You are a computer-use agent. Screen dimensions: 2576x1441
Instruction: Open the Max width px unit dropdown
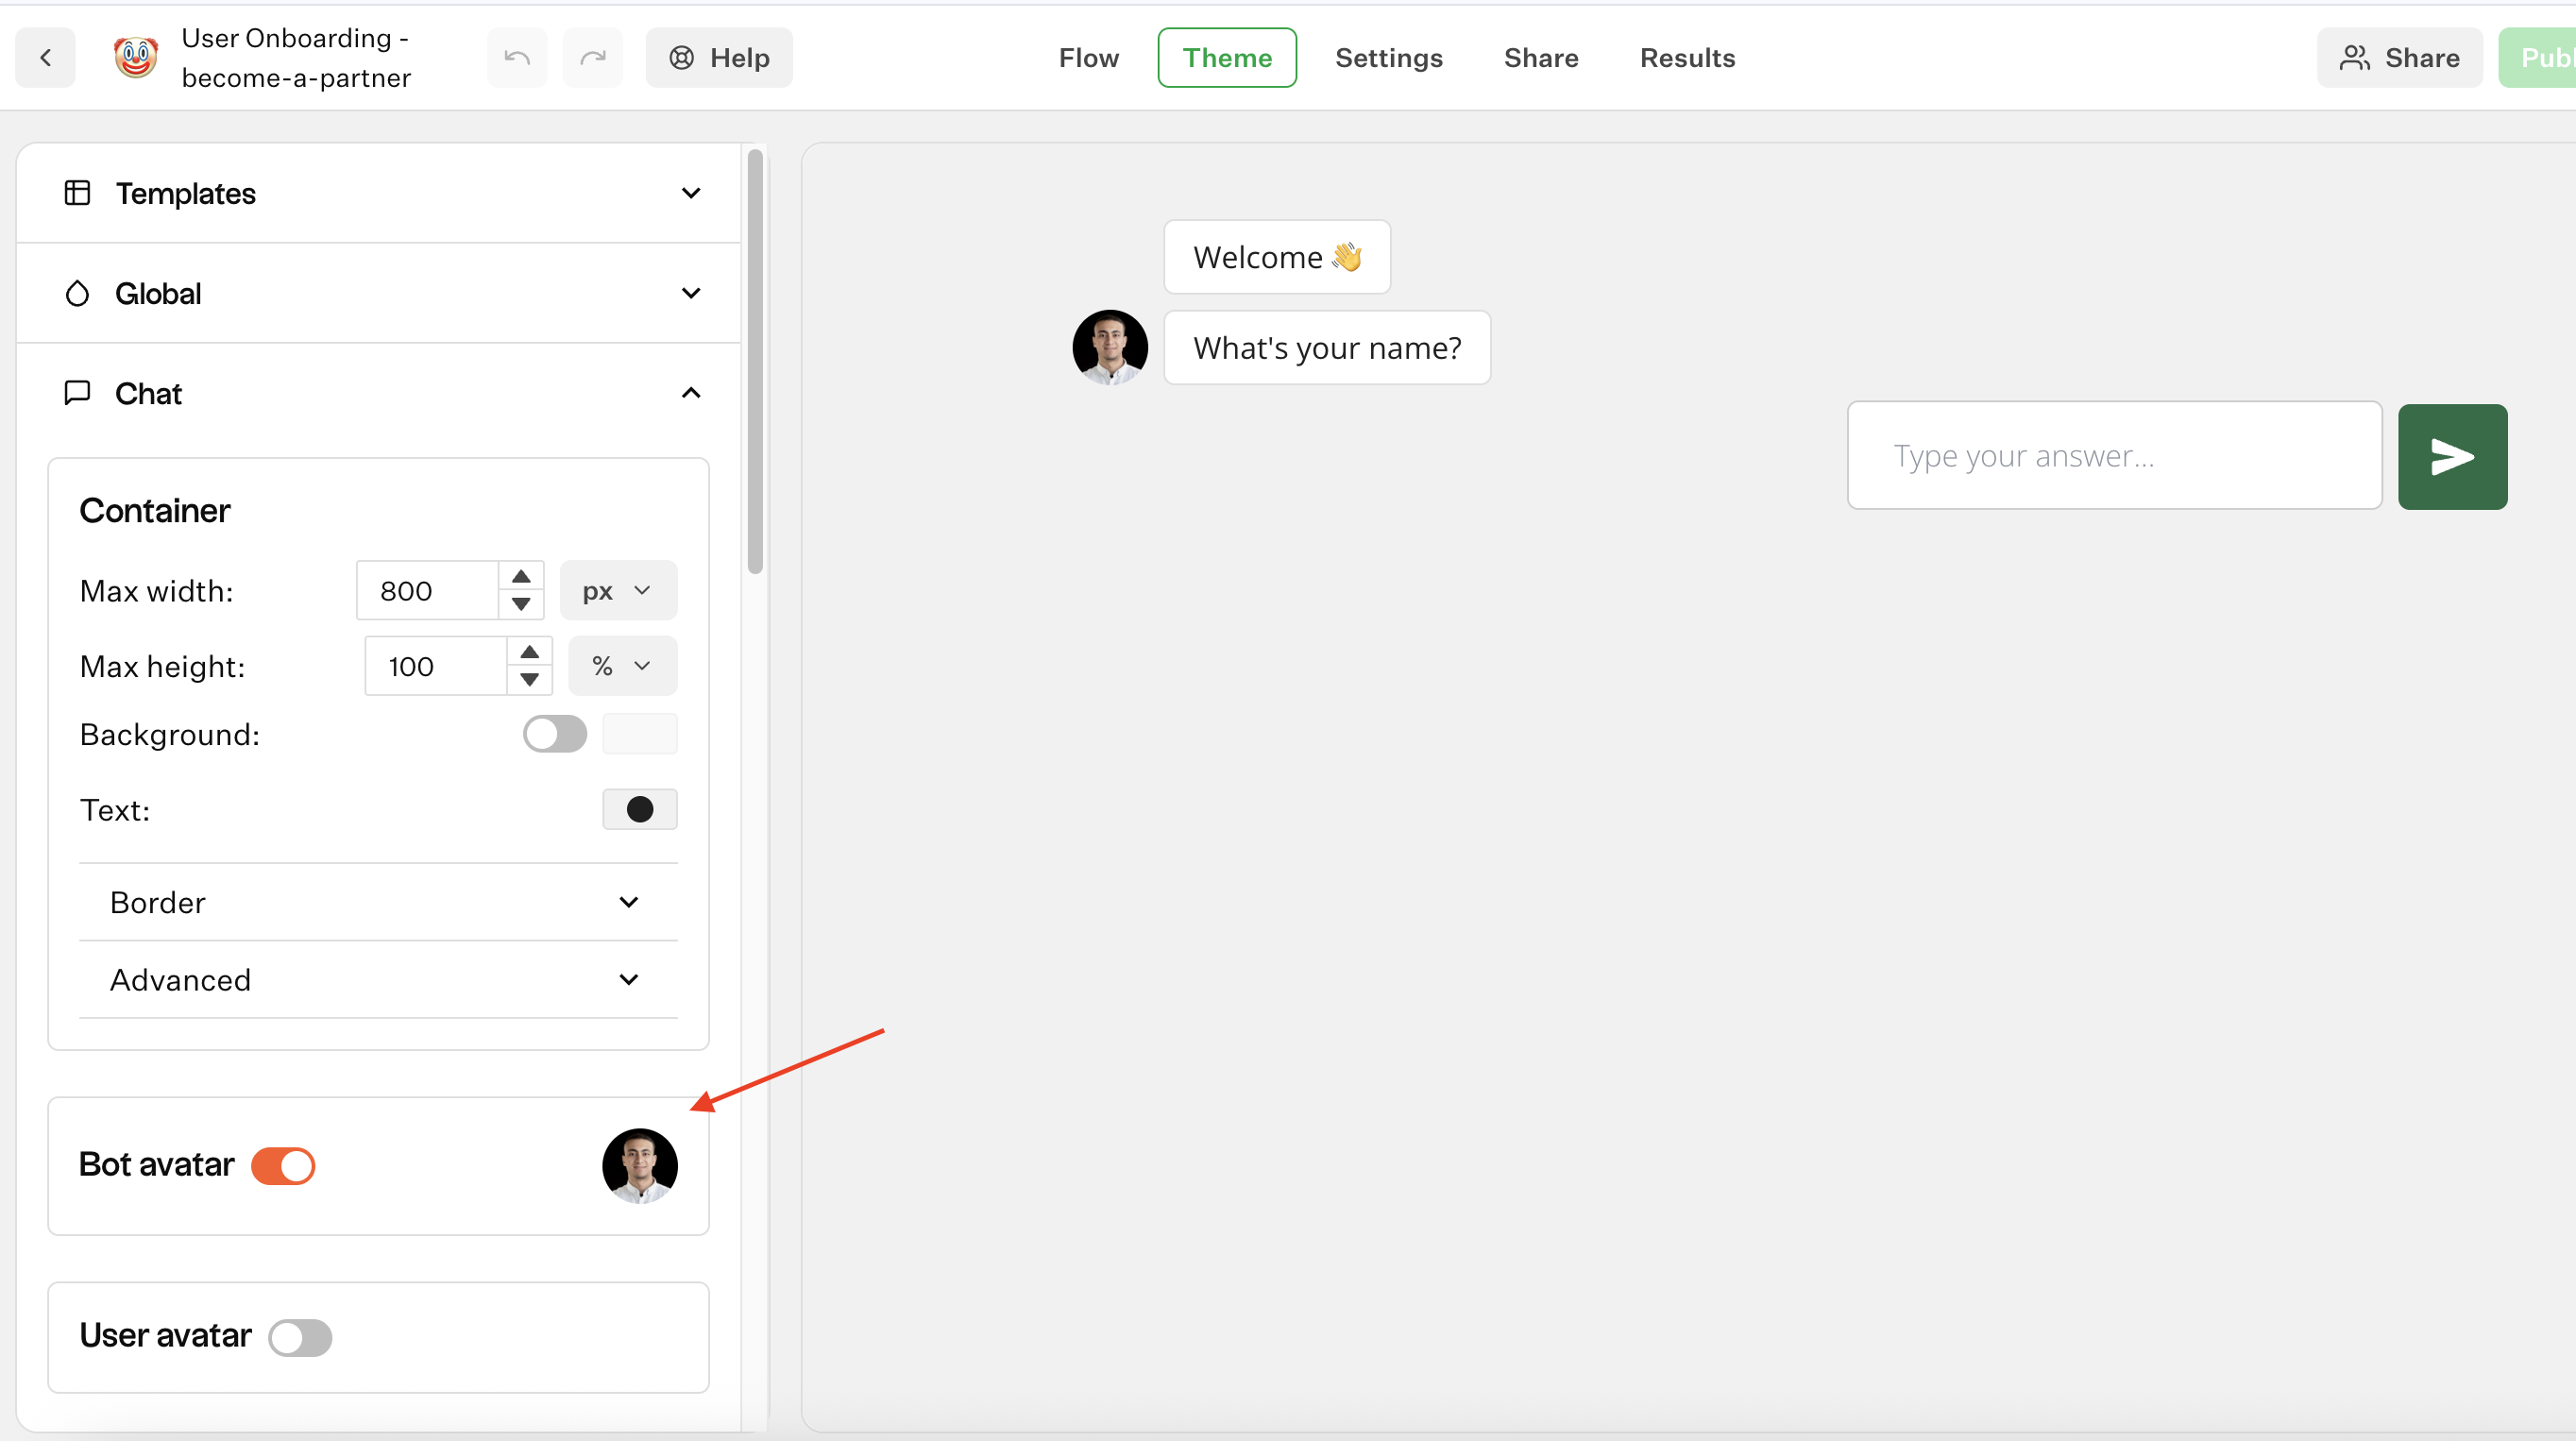617,591
